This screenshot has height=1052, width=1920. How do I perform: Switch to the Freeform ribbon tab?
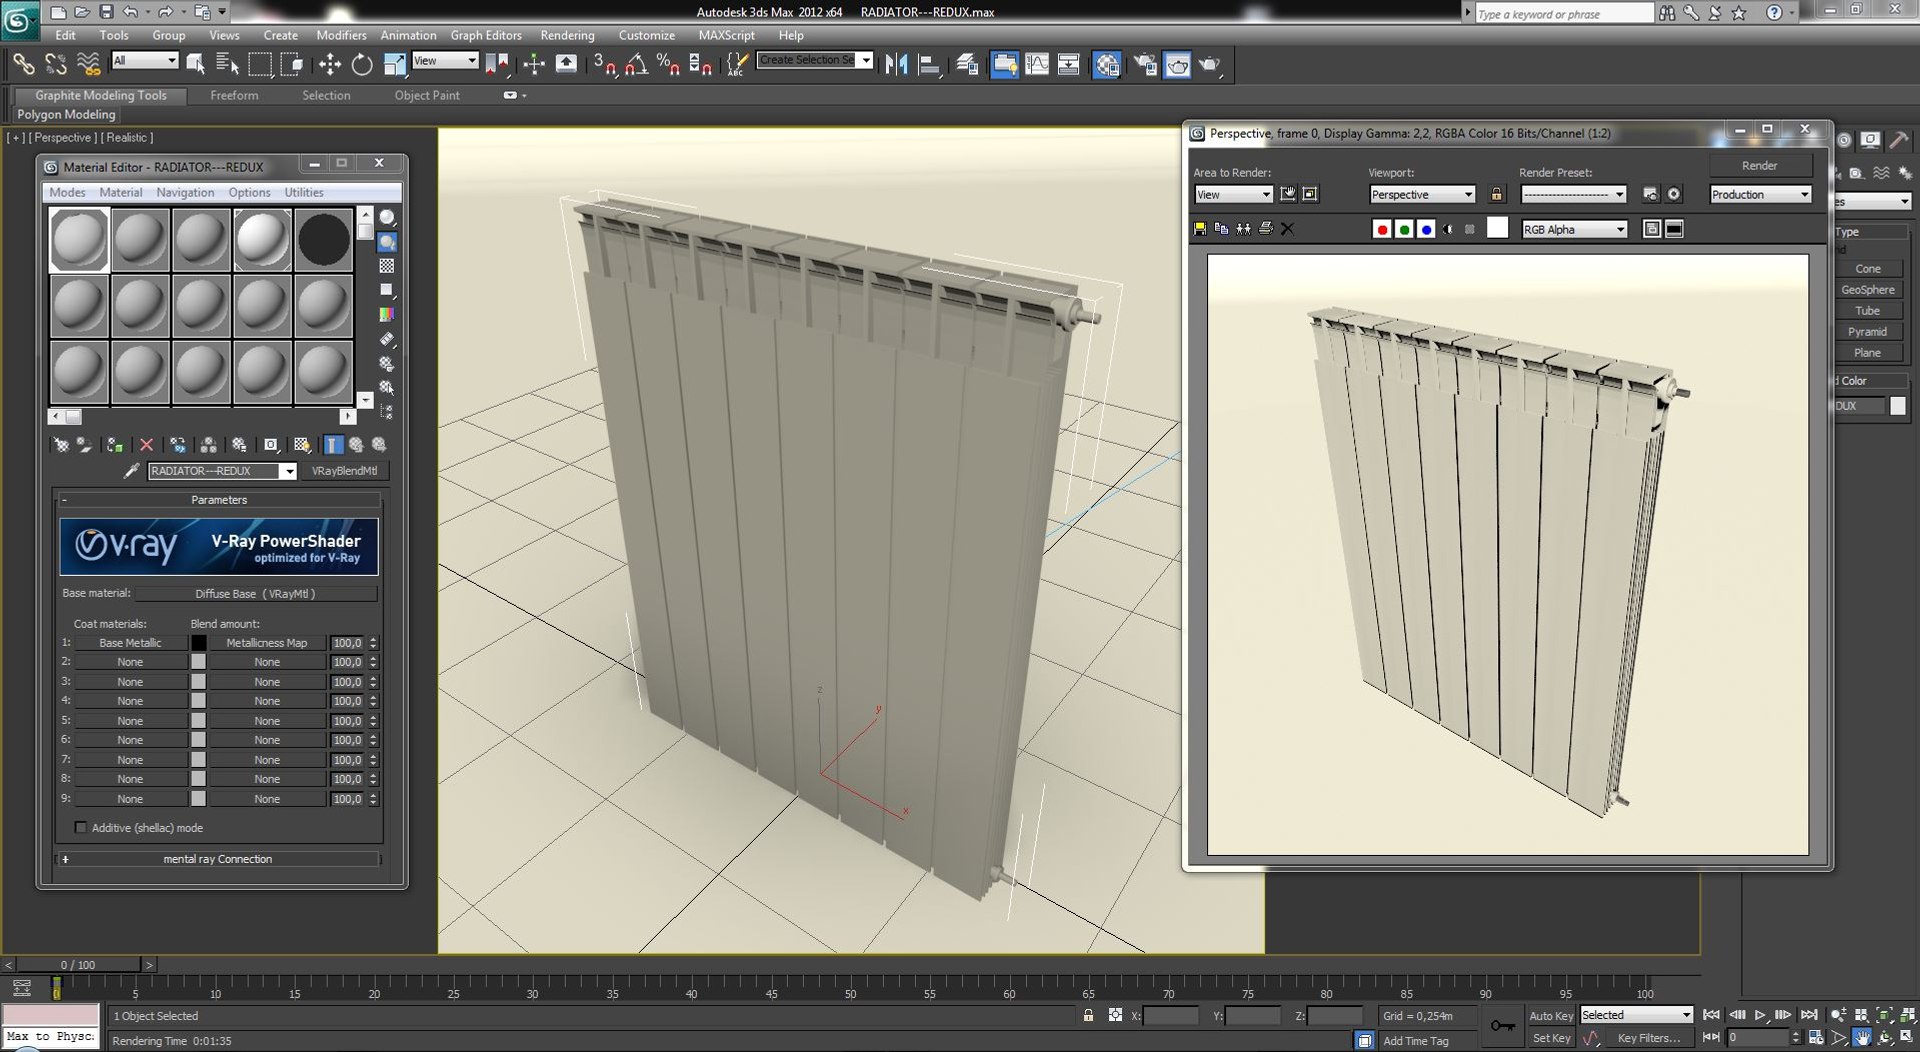coord(234,96)
